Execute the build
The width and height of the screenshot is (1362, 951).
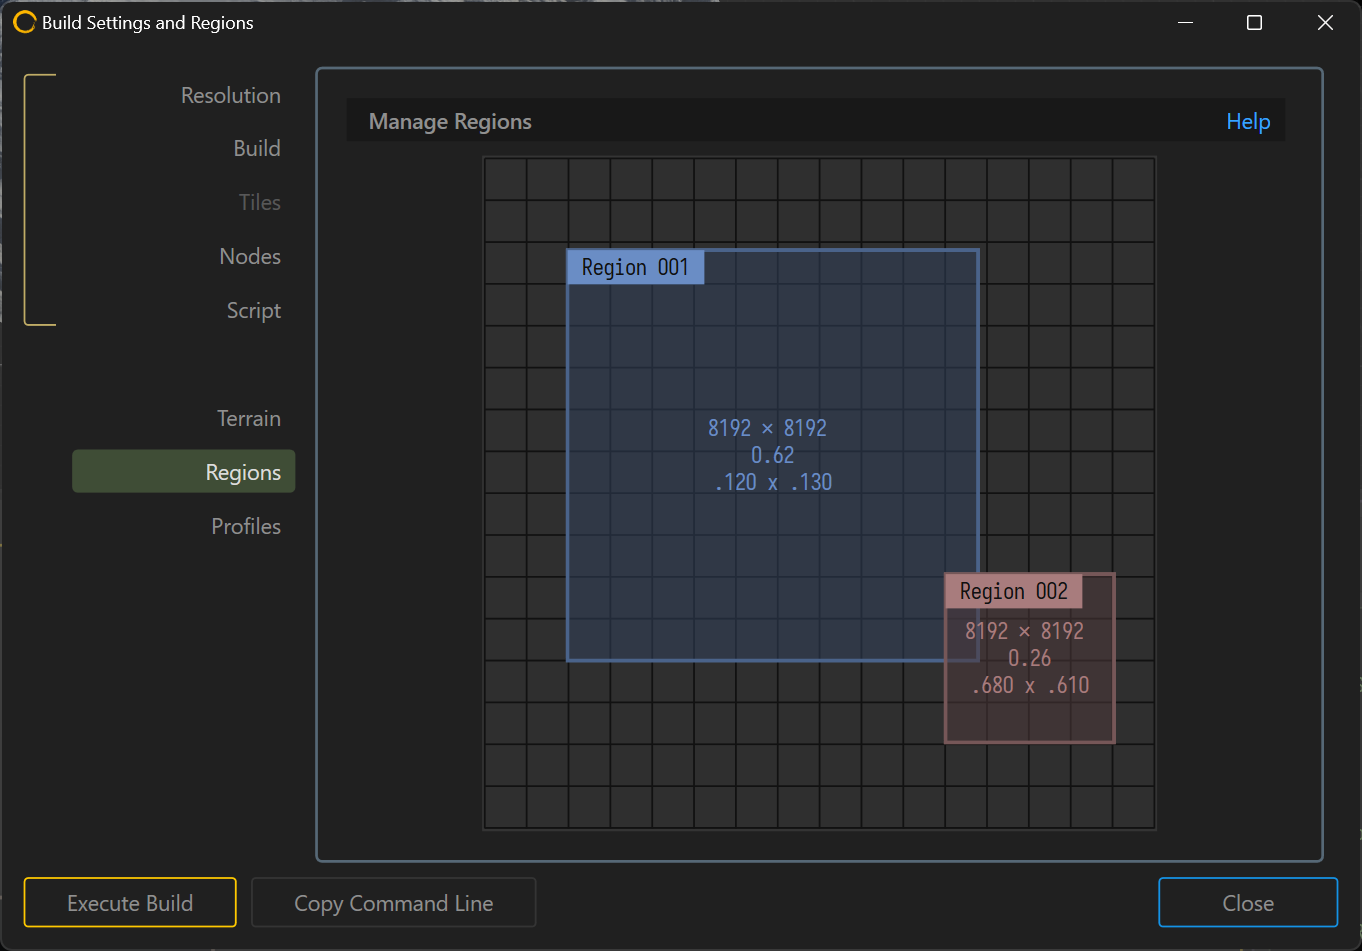pyautogui.click(x=129, y=902)
